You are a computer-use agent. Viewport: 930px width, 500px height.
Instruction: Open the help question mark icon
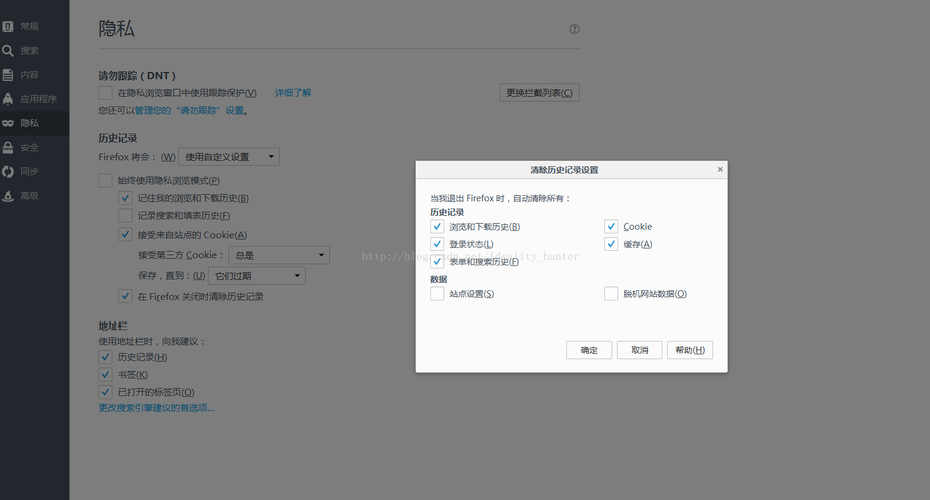coord(574,29)
